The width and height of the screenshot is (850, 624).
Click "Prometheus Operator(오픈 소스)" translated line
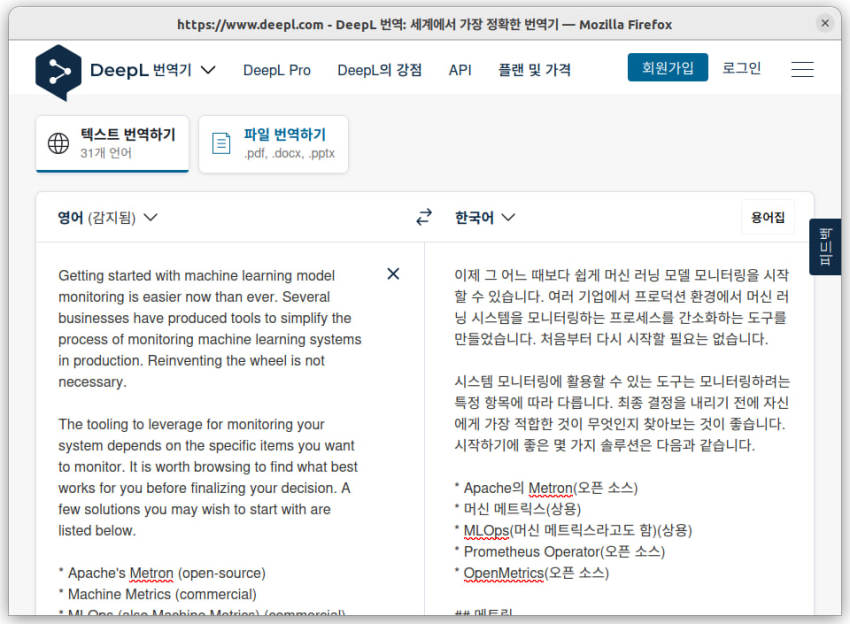pyautogui.click(x=559, y=552)
